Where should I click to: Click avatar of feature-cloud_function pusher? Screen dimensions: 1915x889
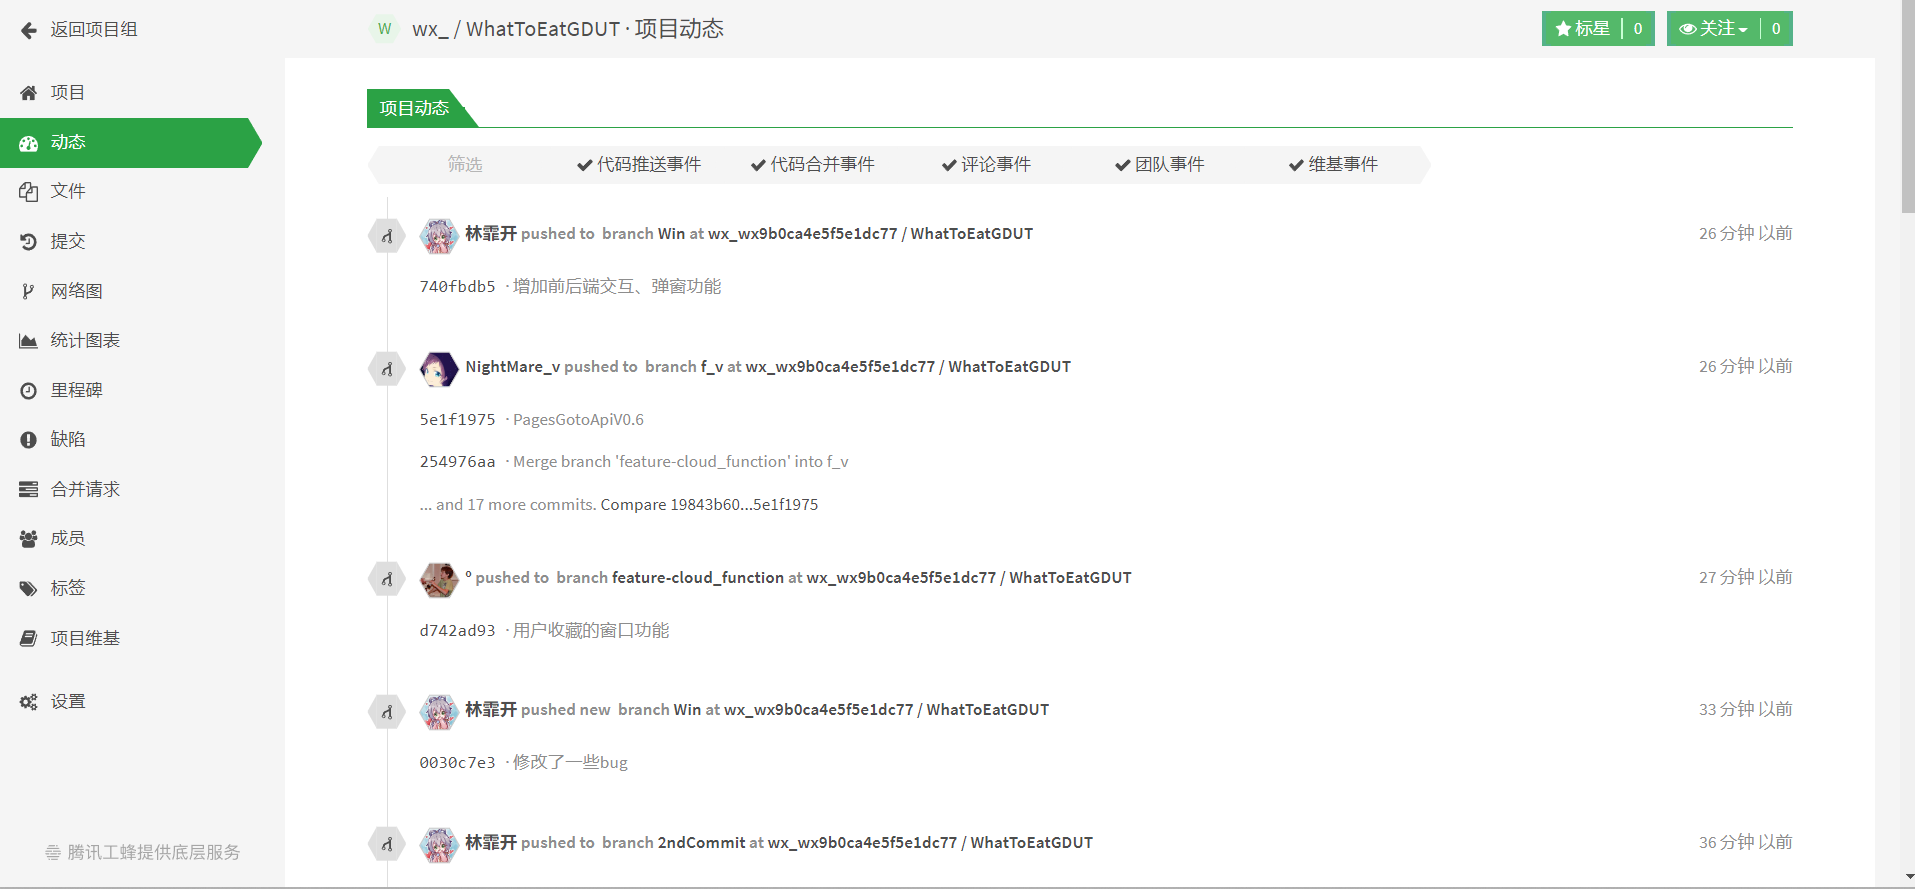[439, 579]
